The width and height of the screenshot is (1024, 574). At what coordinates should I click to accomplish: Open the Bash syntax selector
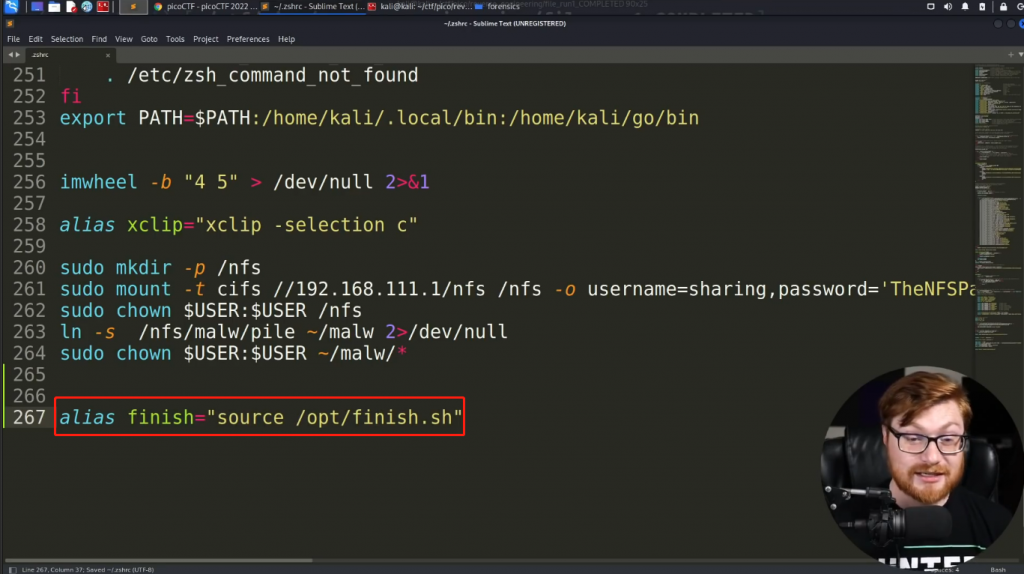[x=997, y=569]
